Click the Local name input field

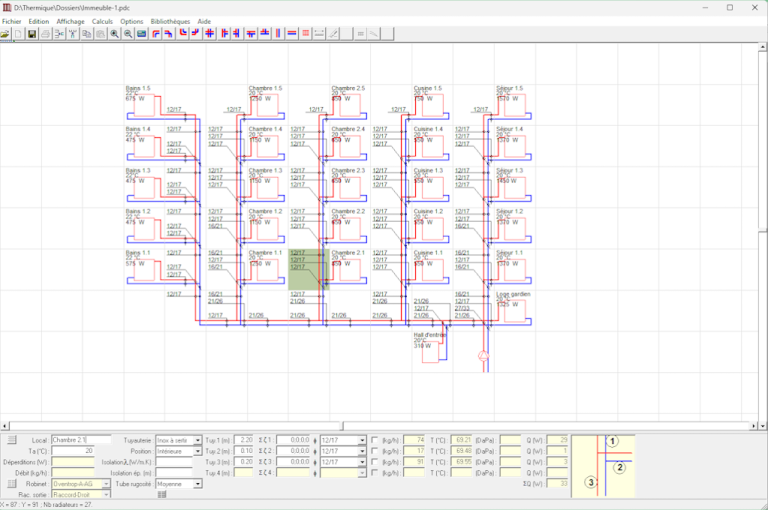80,440
